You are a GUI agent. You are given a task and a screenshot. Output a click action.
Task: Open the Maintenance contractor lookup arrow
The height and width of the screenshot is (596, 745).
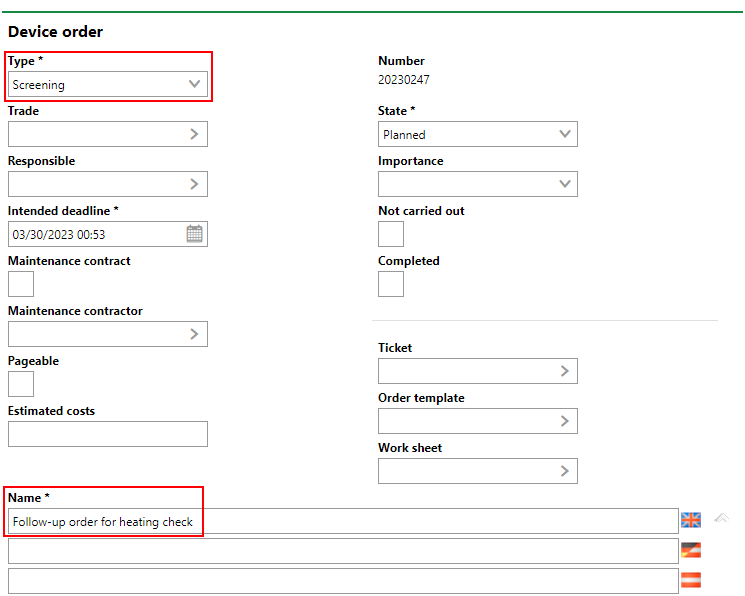[194, 334]
